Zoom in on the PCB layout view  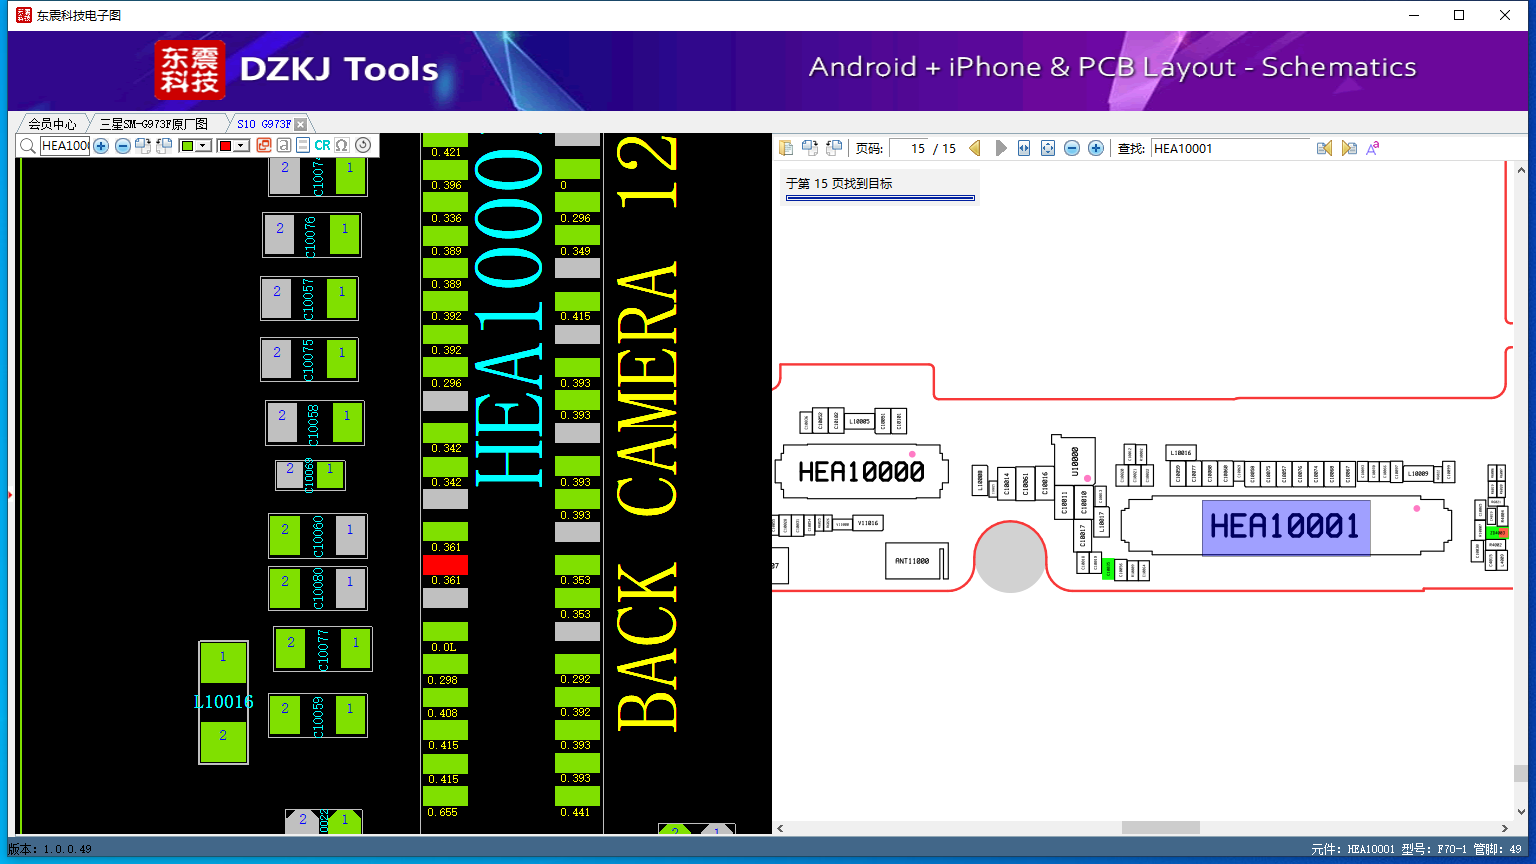click(101, 146)
